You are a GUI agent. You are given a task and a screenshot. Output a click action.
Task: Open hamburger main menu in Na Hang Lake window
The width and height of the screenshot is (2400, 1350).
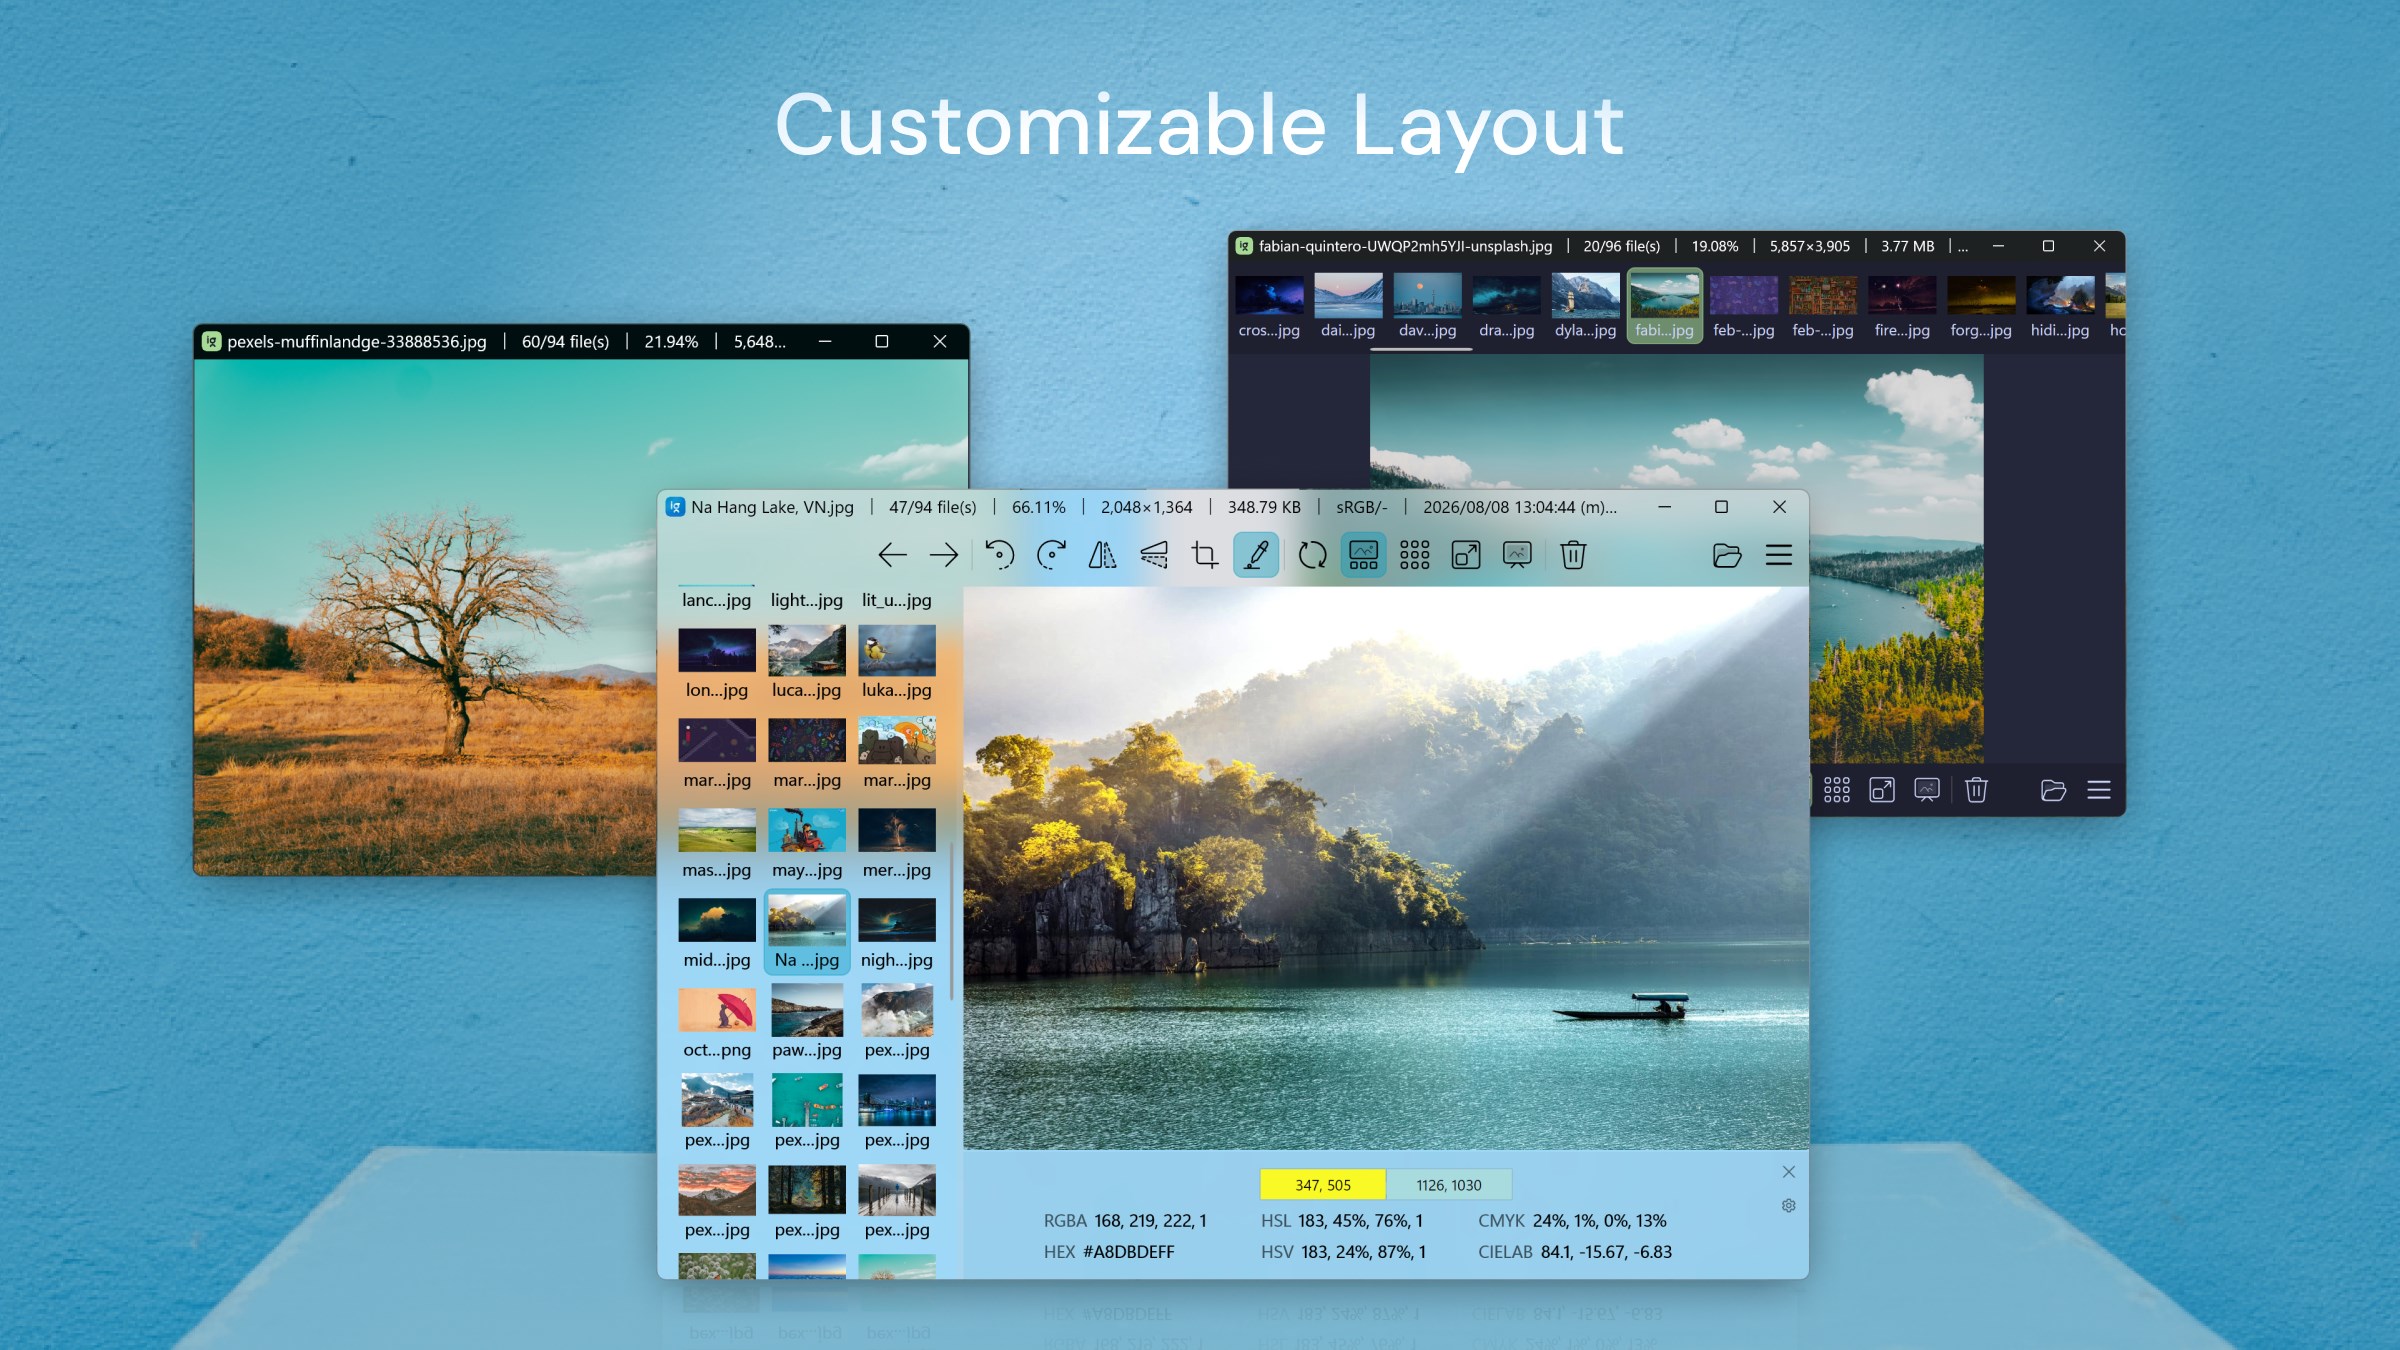(1779, 555)
